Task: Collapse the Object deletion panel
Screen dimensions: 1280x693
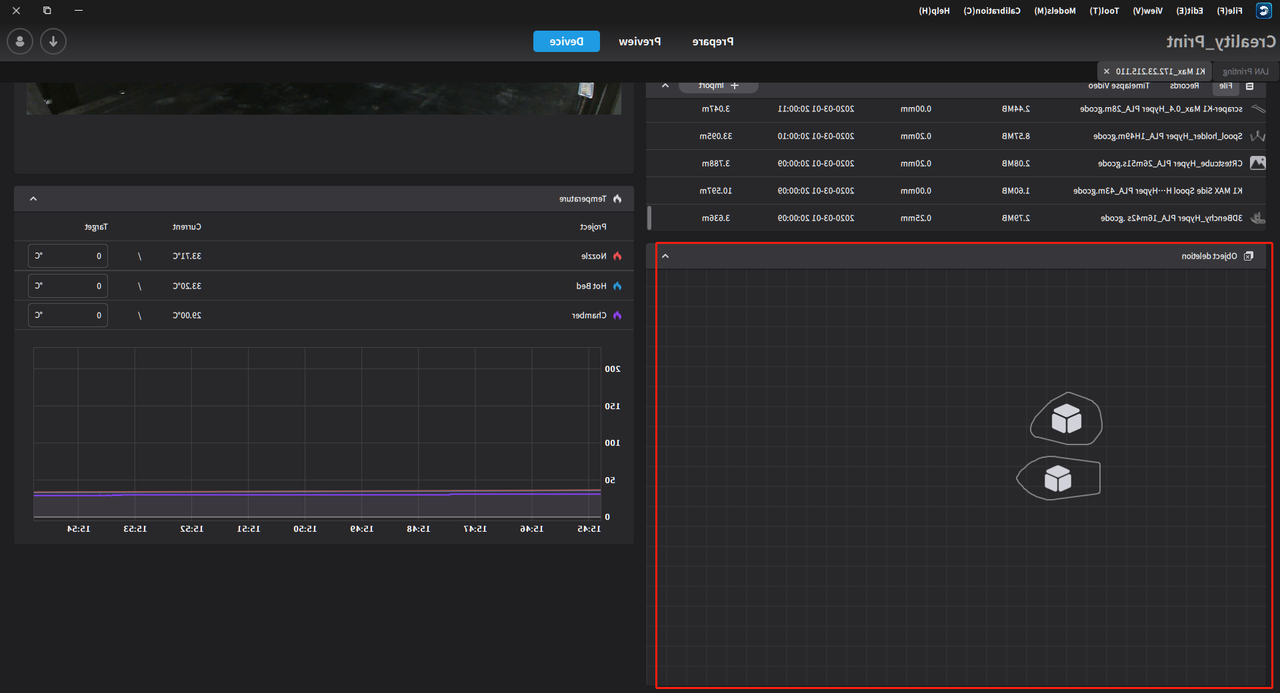Action: point(666,256)
